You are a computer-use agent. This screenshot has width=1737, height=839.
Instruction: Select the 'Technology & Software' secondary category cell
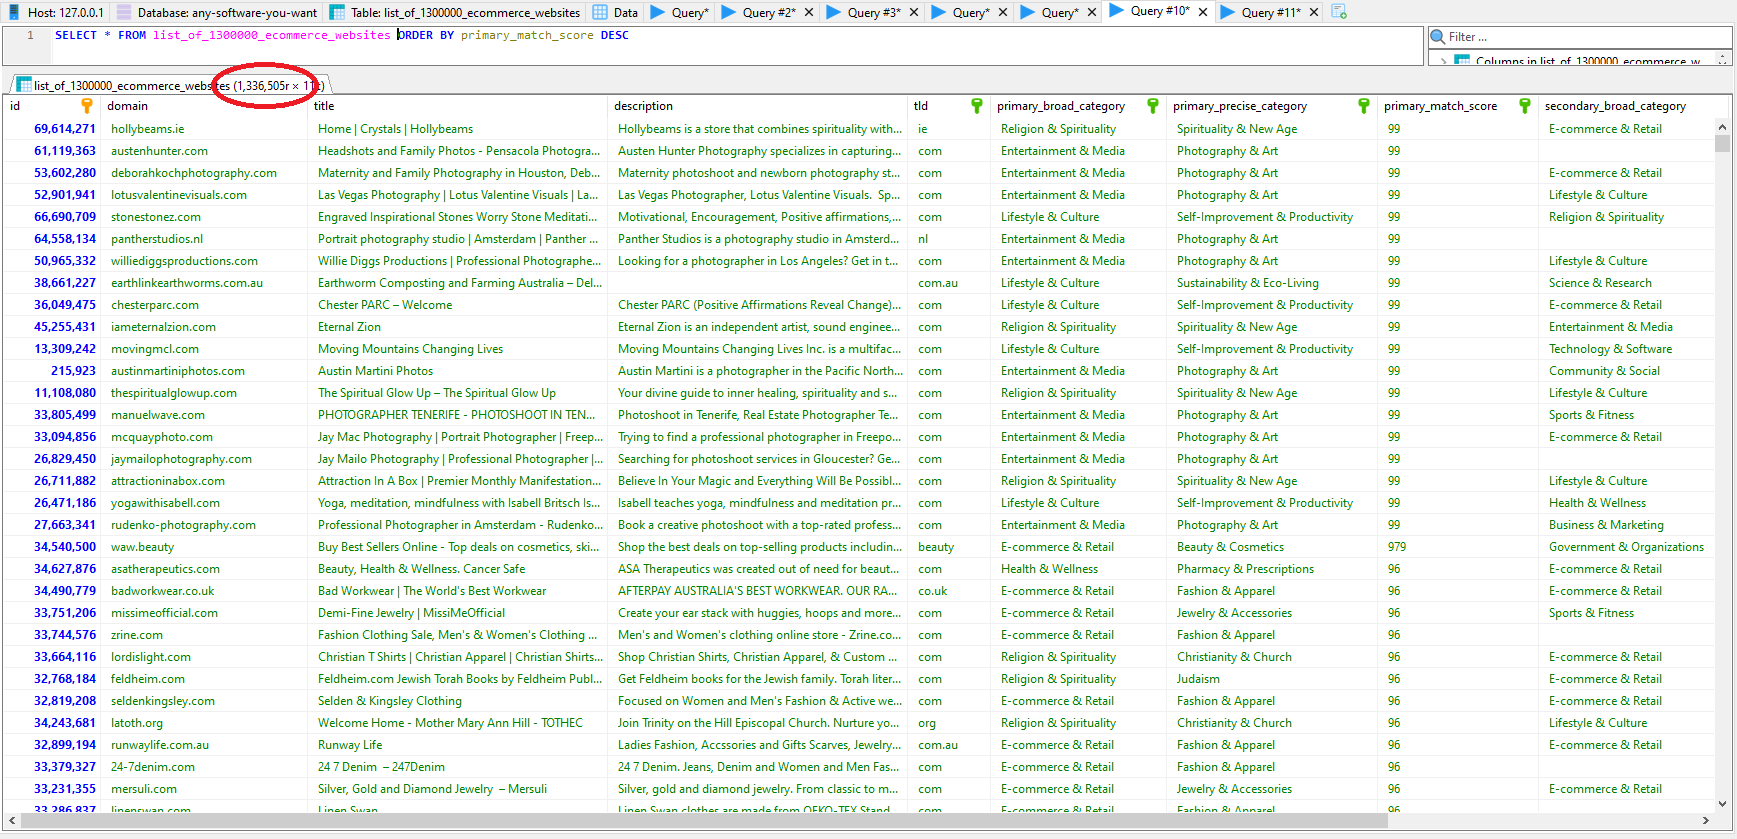1626,349
